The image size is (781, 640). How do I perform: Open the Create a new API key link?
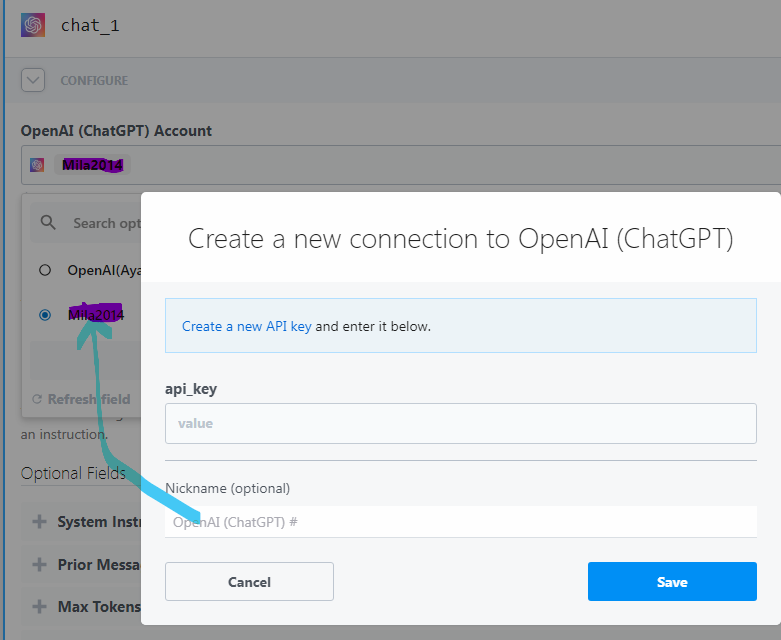point(247,326)
